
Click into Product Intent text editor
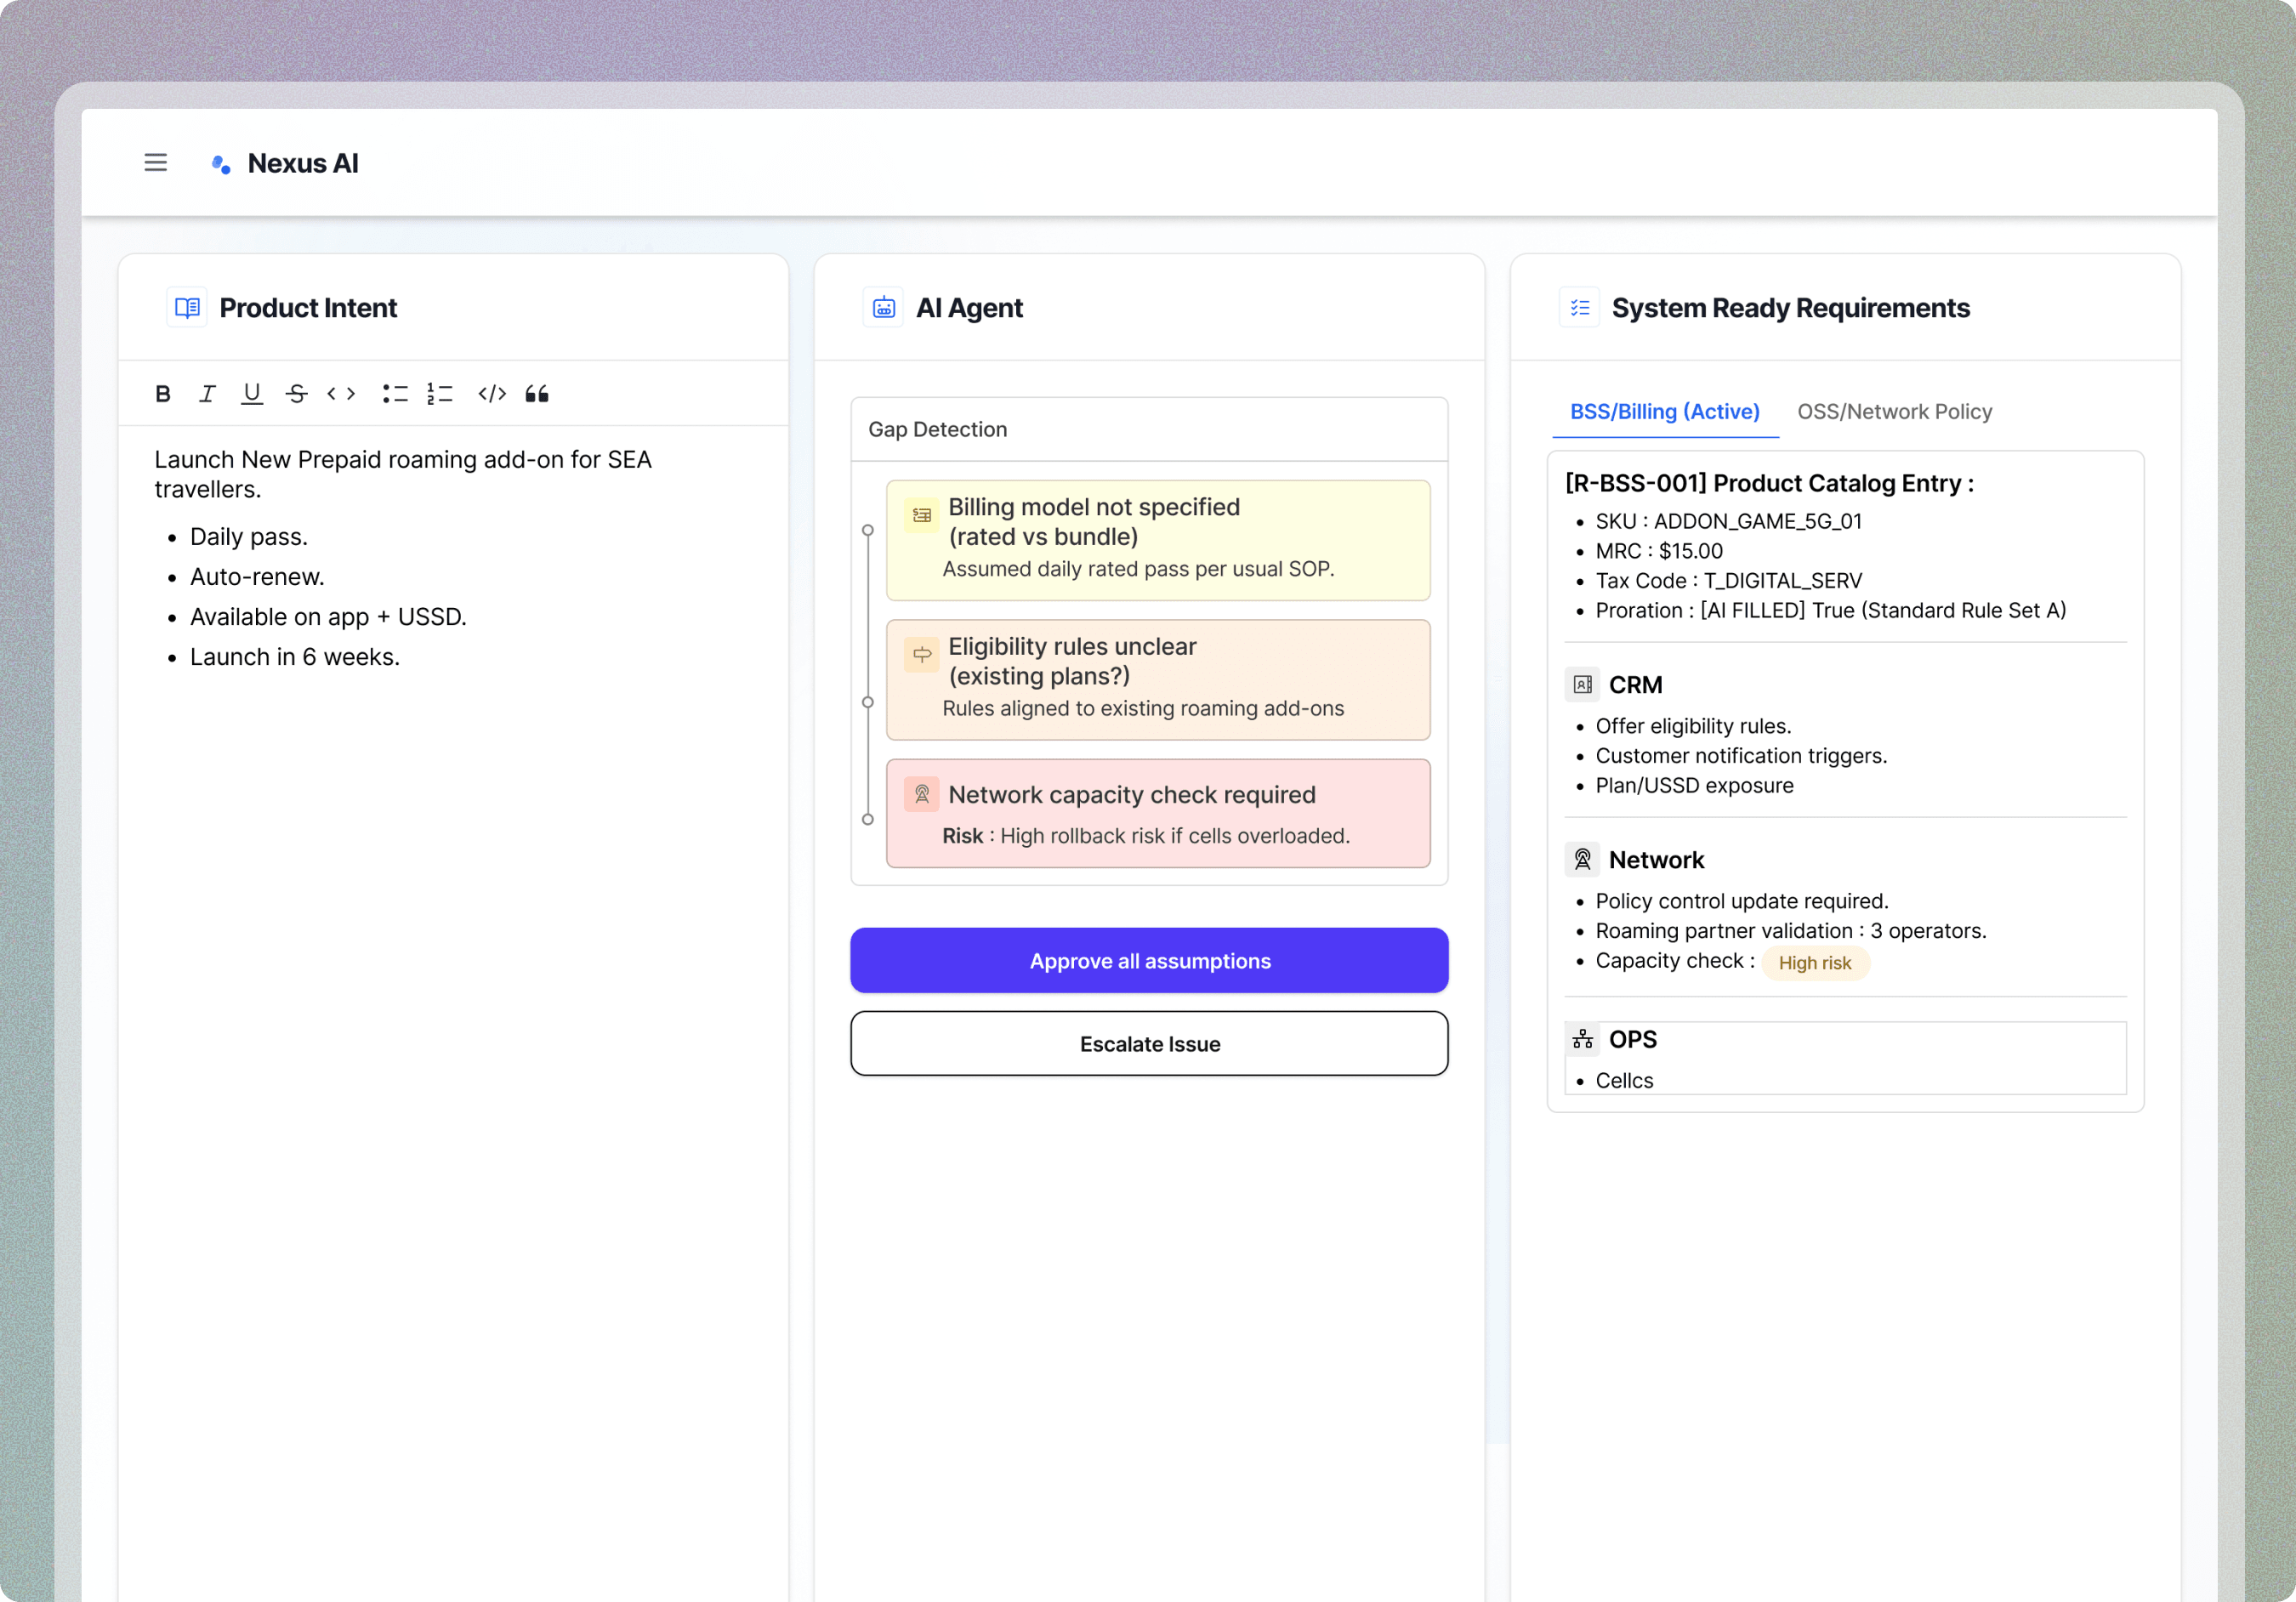point(452,900)
